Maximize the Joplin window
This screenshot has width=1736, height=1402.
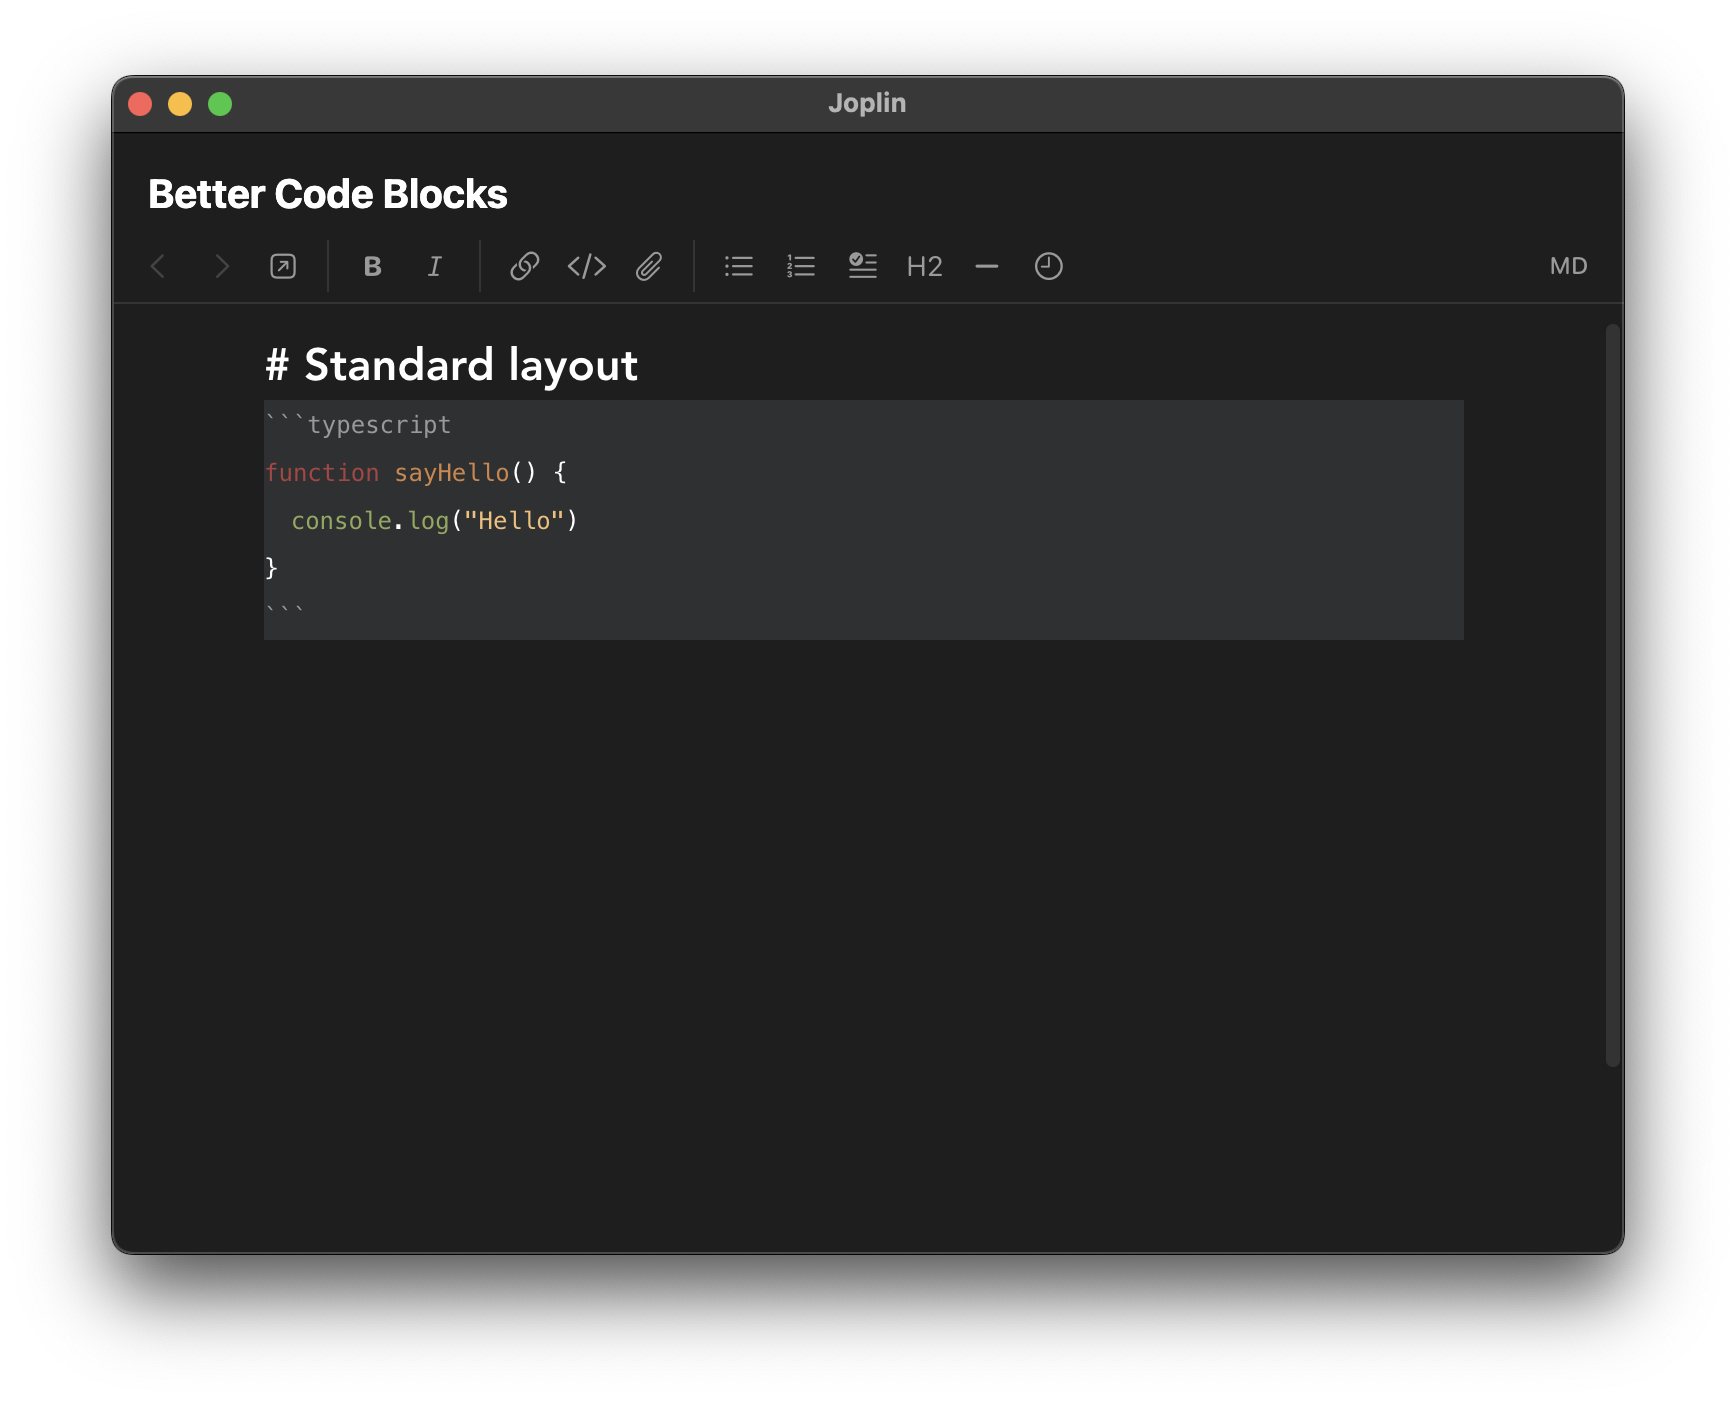pyautogui.click(x=220, y=104)
